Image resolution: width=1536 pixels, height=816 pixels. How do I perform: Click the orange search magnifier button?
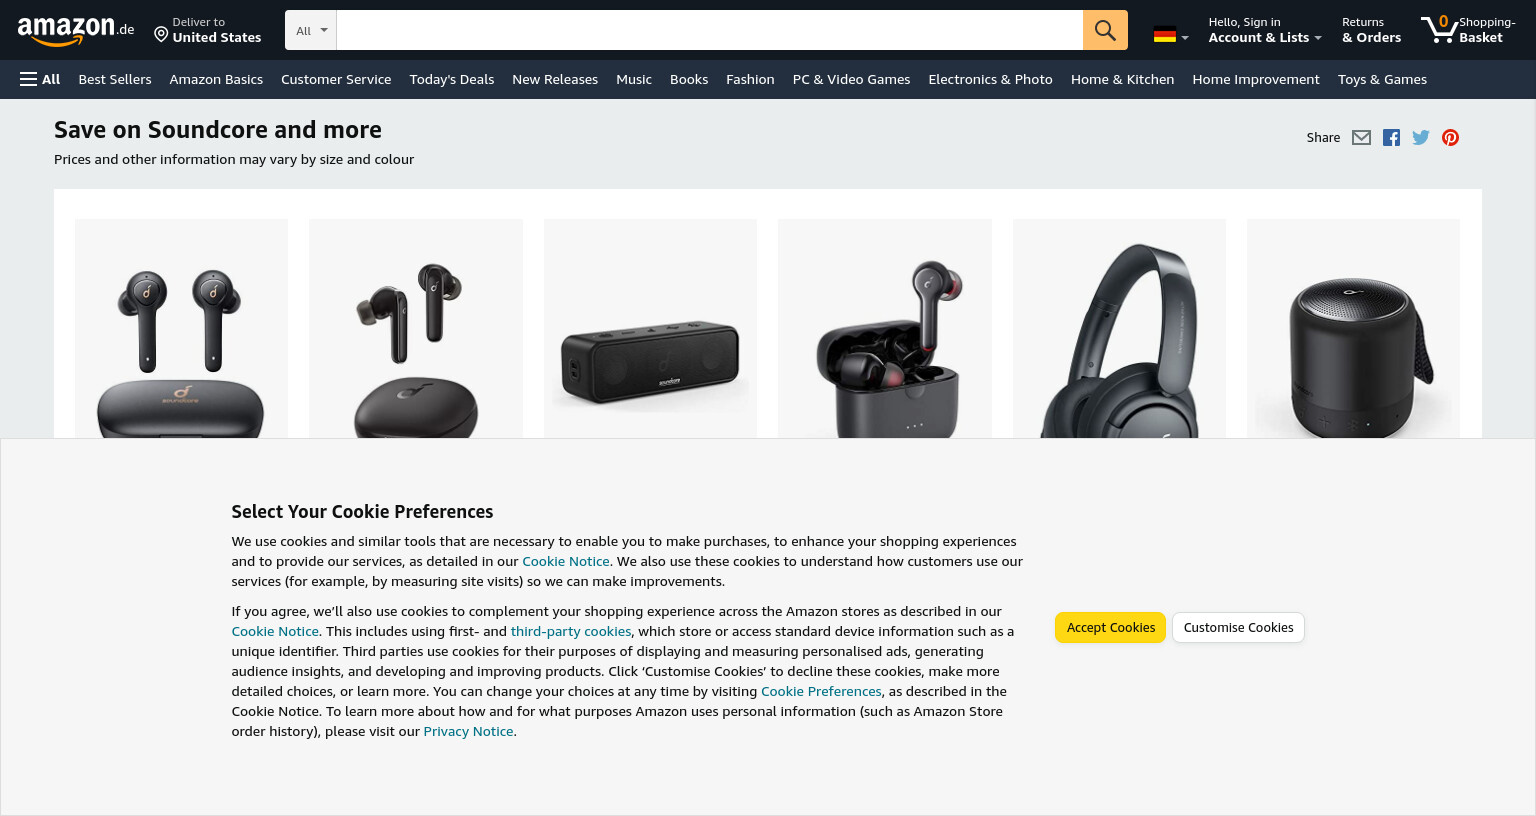[x=1105, y=30]
